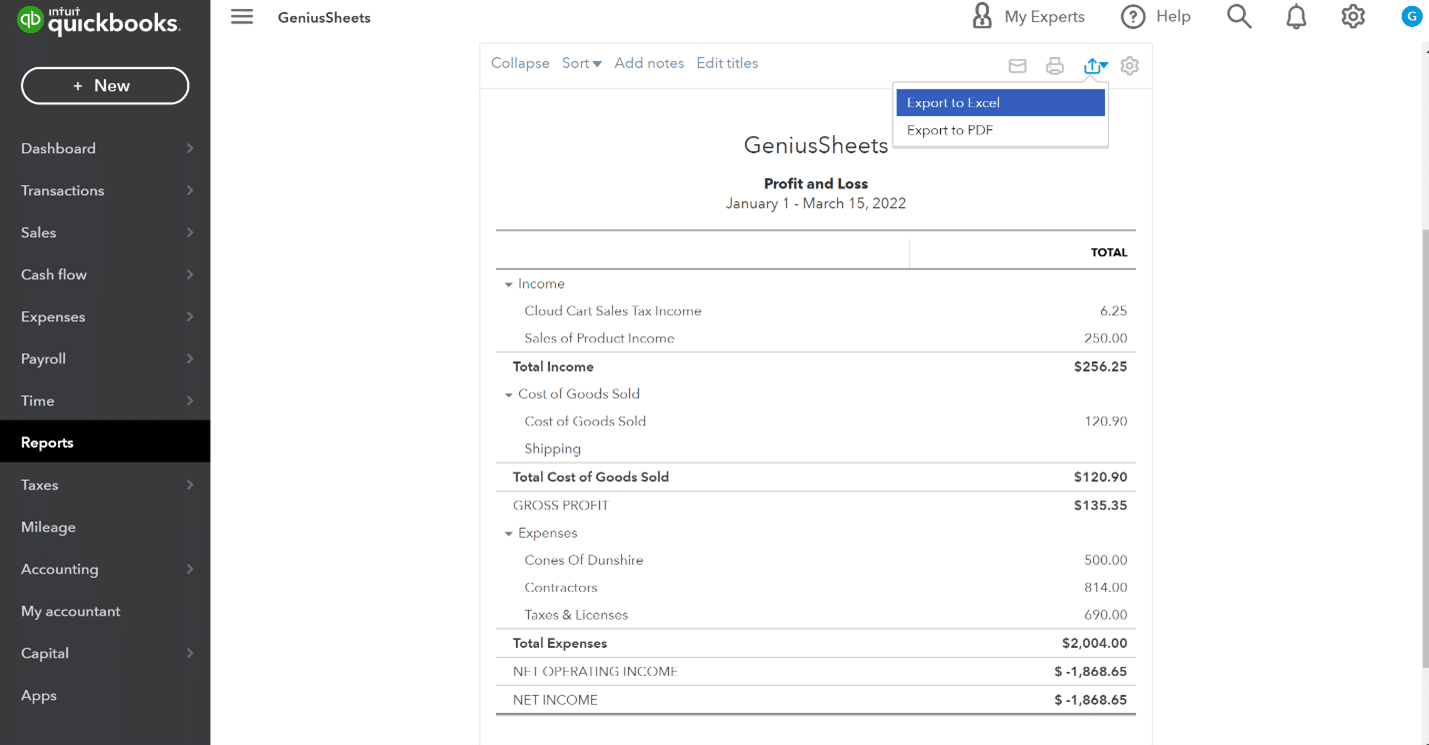This screenshot has height=745, width=1429.
Task: Expand the Payroll submenu chevron
Action: [190, 358]
